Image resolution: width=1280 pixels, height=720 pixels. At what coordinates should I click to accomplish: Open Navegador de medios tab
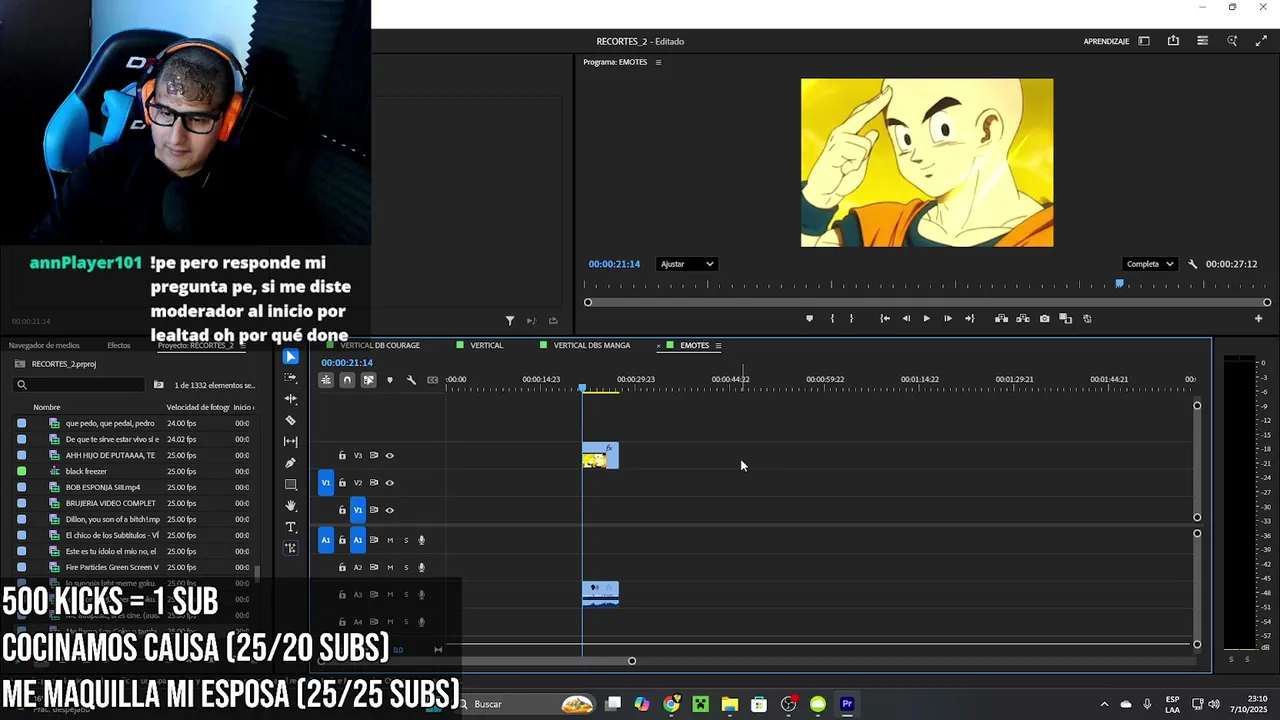coord(44,346)
